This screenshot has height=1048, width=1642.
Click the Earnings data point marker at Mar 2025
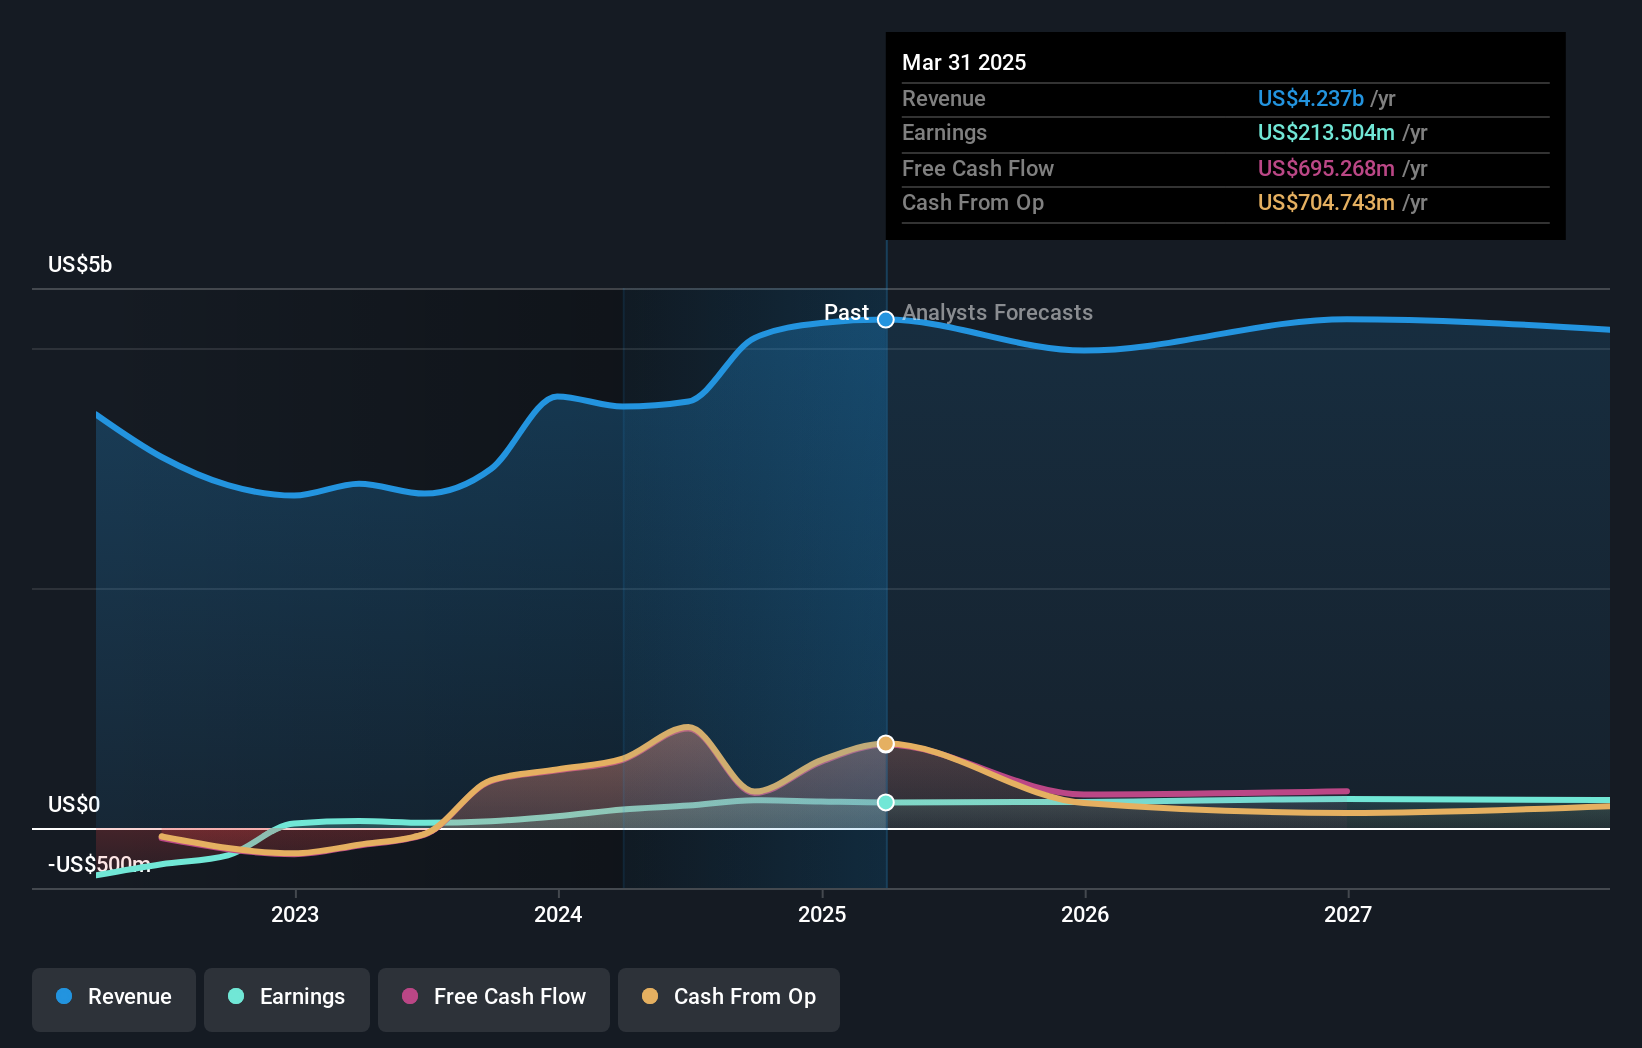point(886,802)
